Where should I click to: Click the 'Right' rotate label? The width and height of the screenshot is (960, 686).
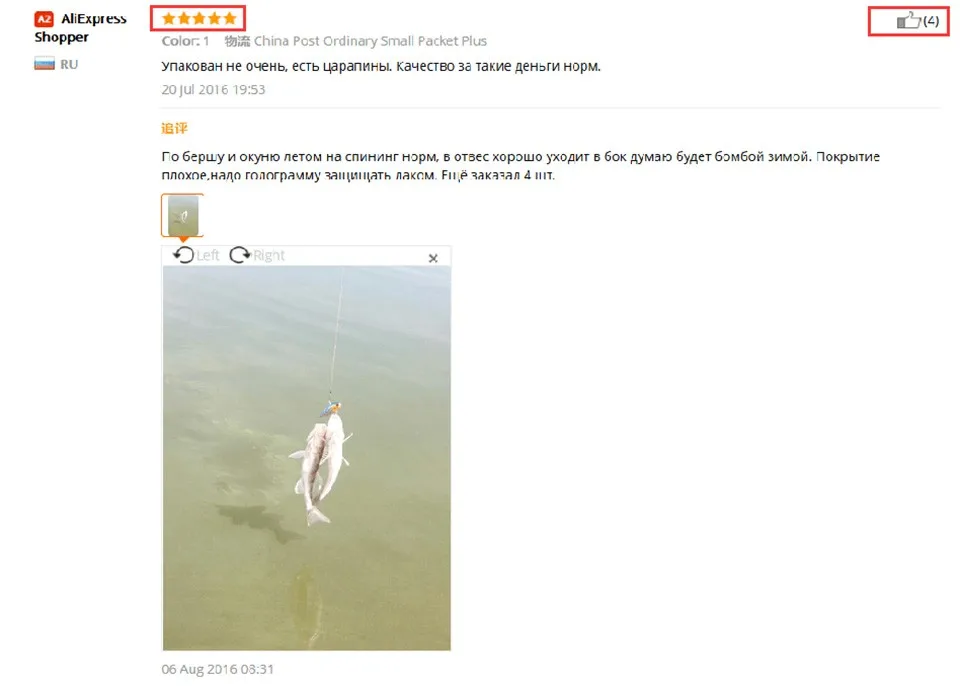click(269, 255)
